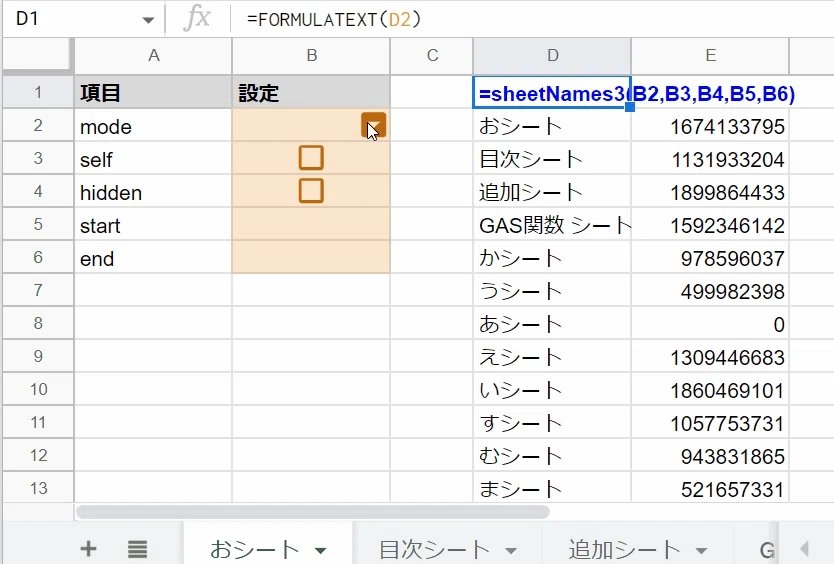
Task: Select the cell with value 1674133795
Action: pos(710,125)
